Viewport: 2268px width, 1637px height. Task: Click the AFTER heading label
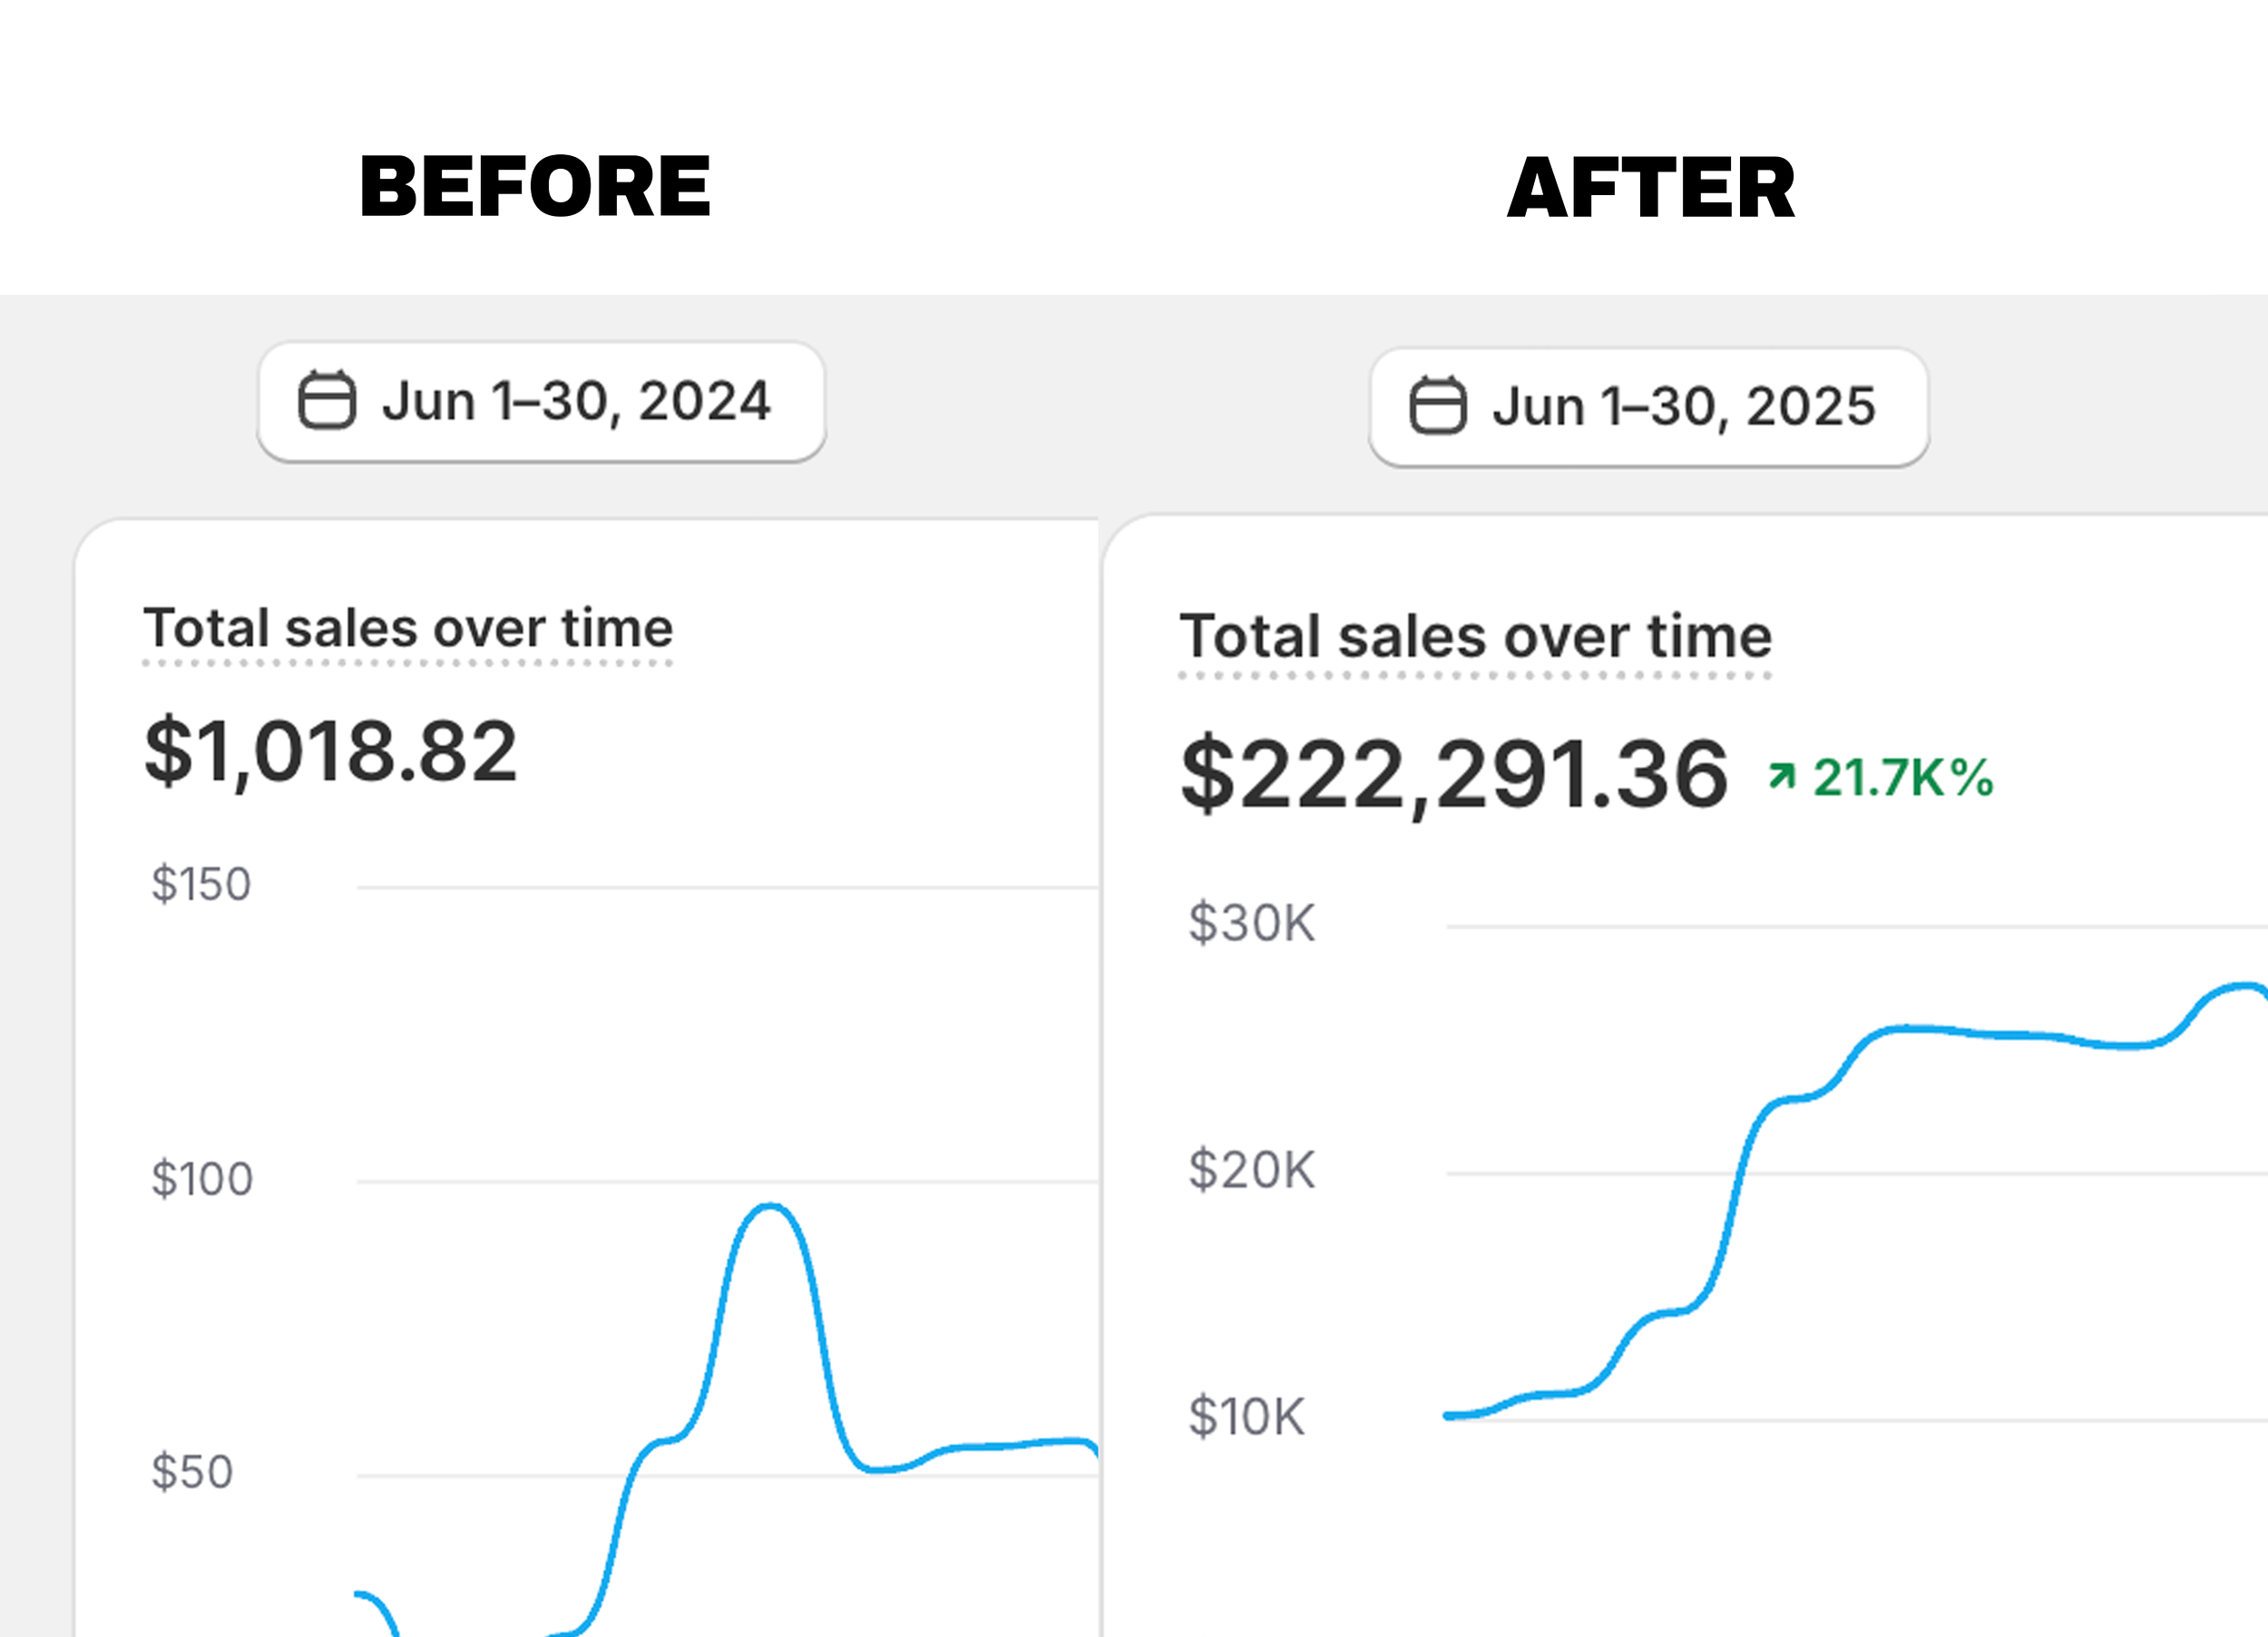pyautogui.click(x=1651, y=189)
